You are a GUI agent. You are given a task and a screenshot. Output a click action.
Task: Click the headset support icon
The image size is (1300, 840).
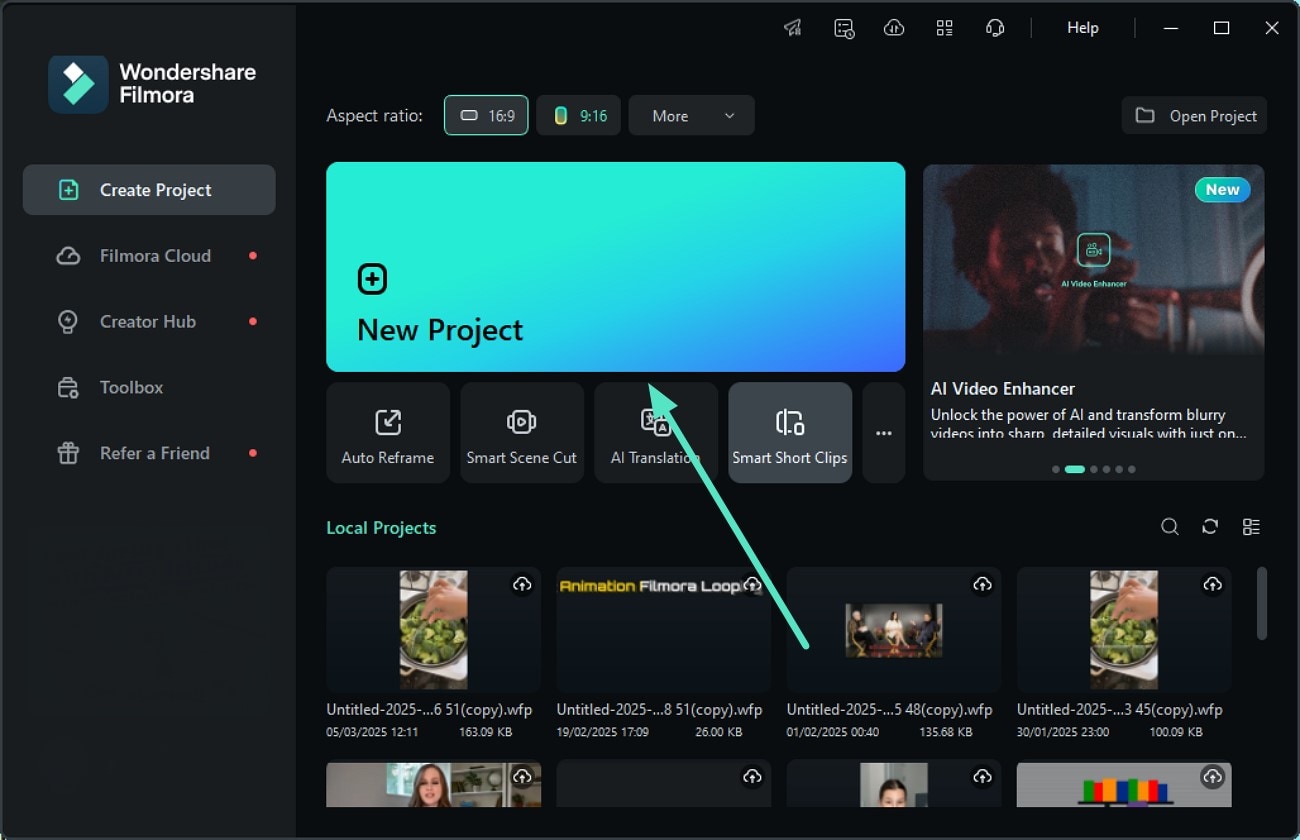995,28
